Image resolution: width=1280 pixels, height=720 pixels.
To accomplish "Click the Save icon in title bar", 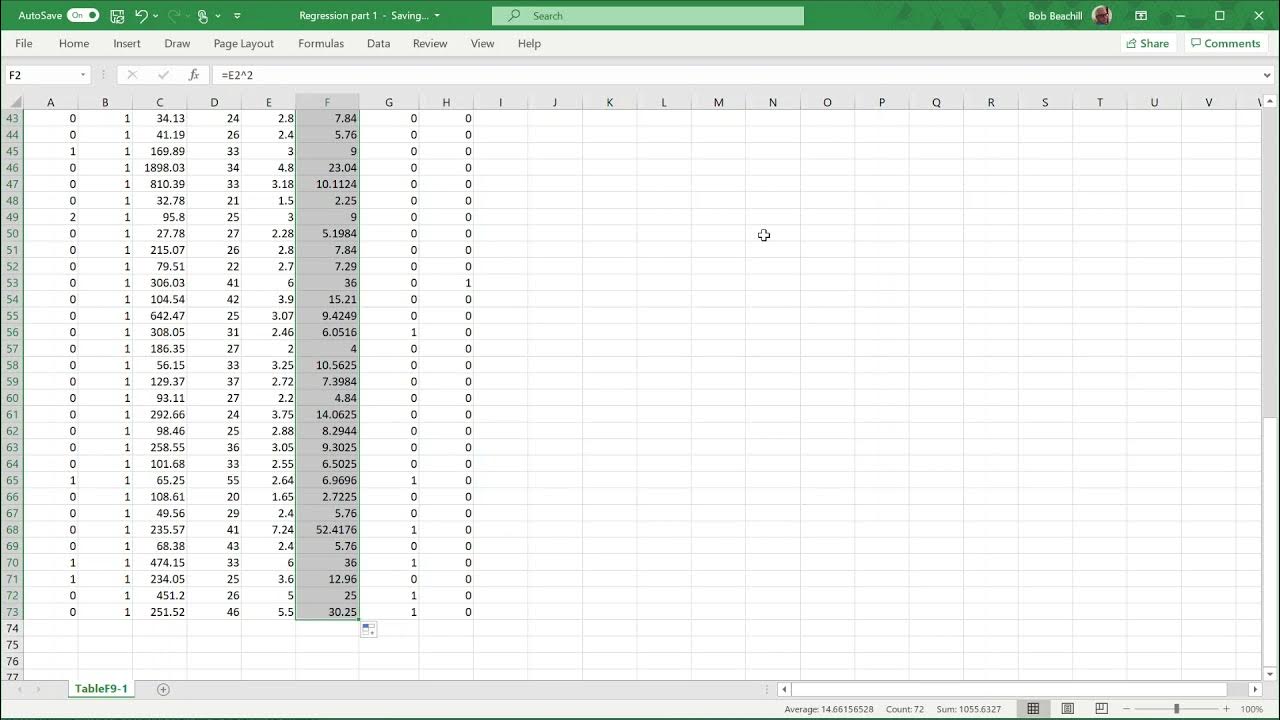I will pos(117,16).
